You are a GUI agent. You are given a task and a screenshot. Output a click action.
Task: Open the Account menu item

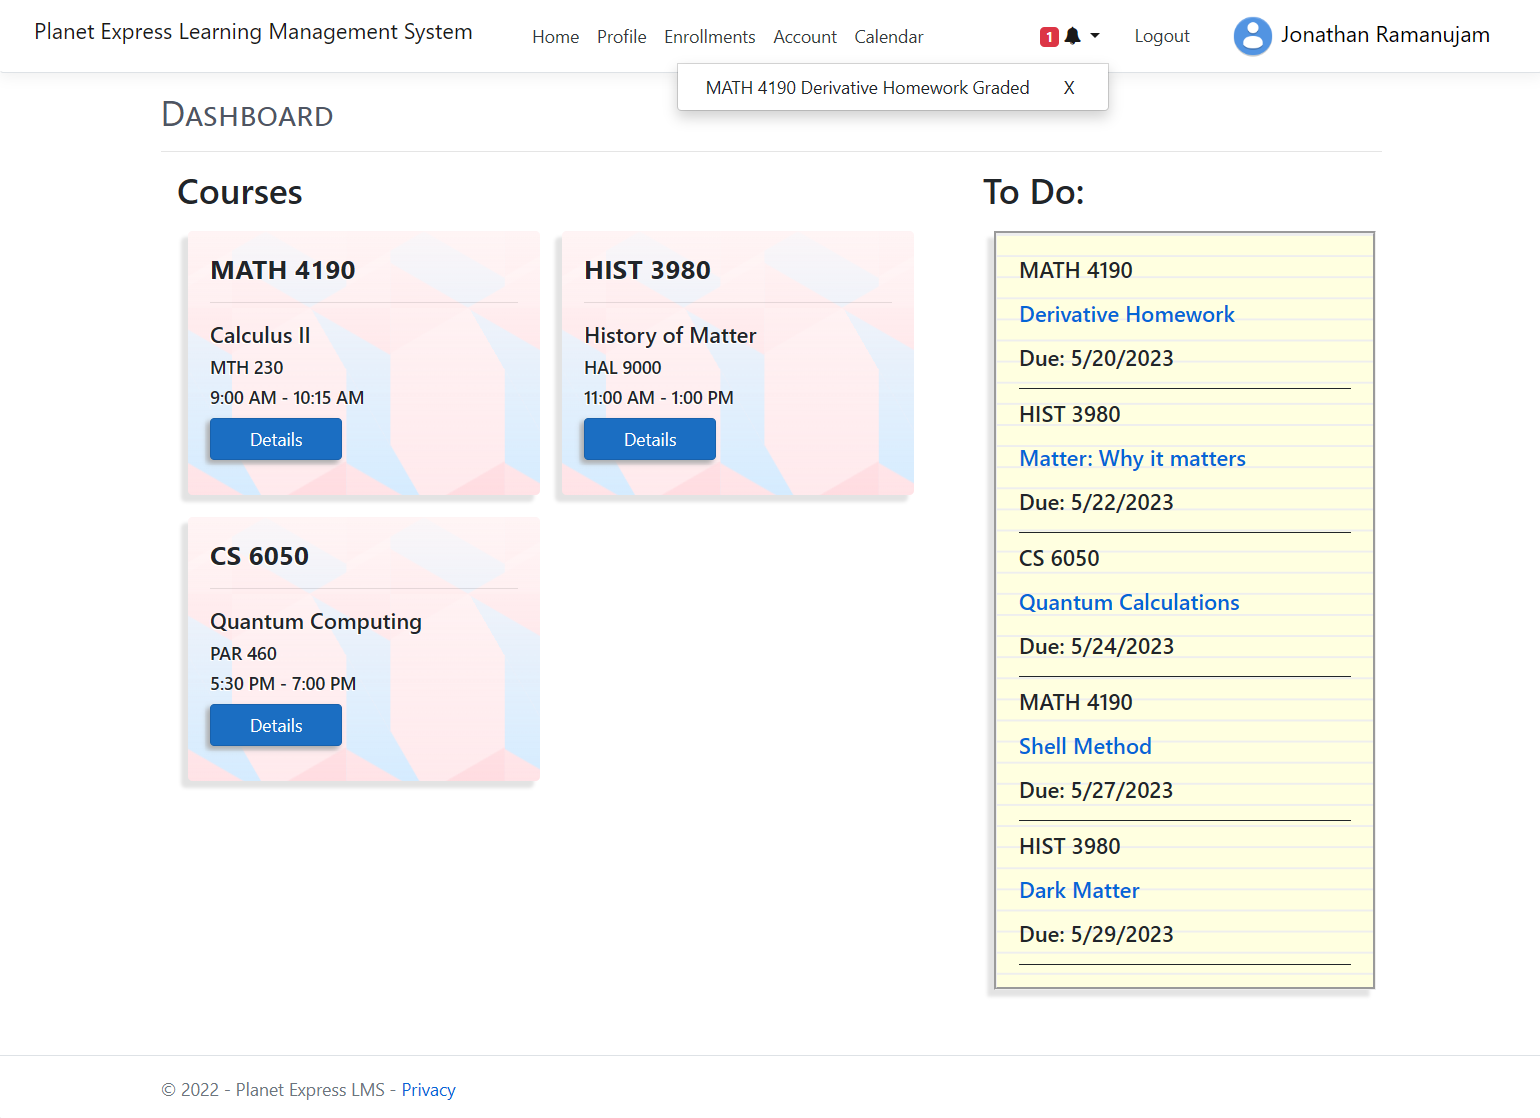click(804, 37)
